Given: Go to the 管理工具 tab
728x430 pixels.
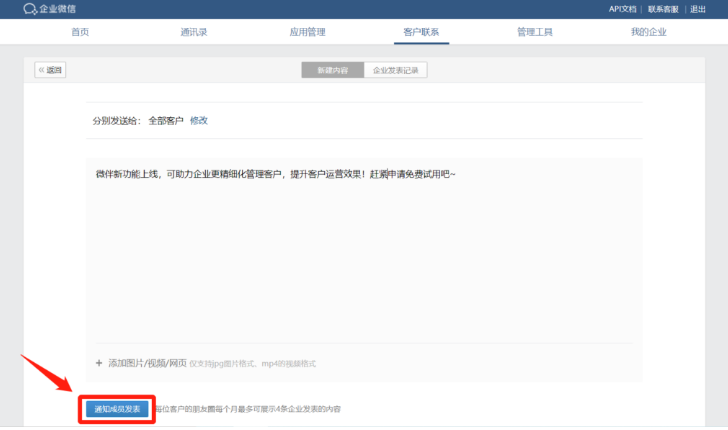Looking at the screenshot, I should [535, 32].
